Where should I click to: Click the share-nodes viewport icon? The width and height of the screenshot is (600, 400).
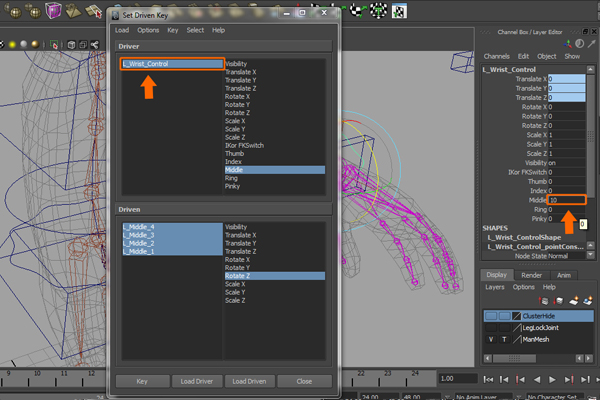[95, 45]
